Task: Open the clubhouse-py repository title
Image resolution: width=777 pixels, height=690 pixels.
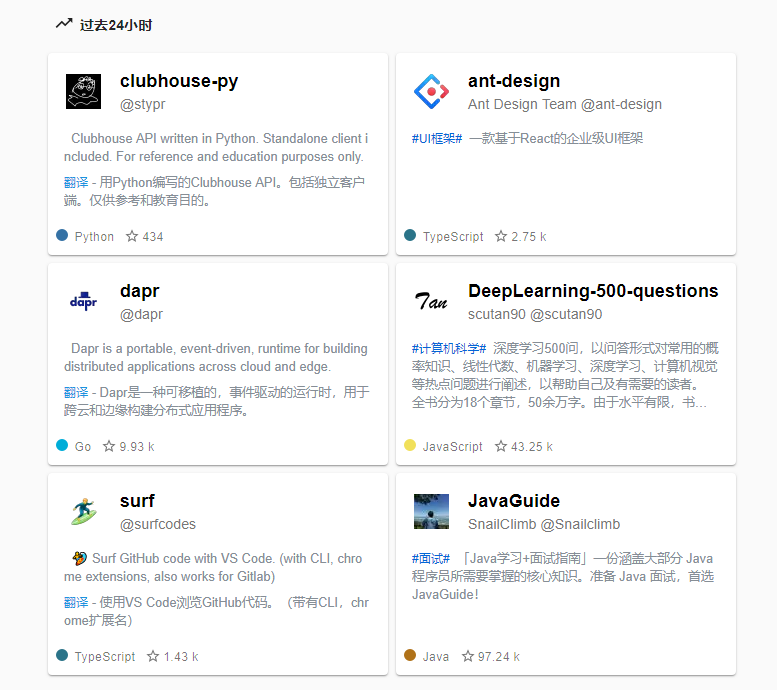Action: [x=179, y=81]
